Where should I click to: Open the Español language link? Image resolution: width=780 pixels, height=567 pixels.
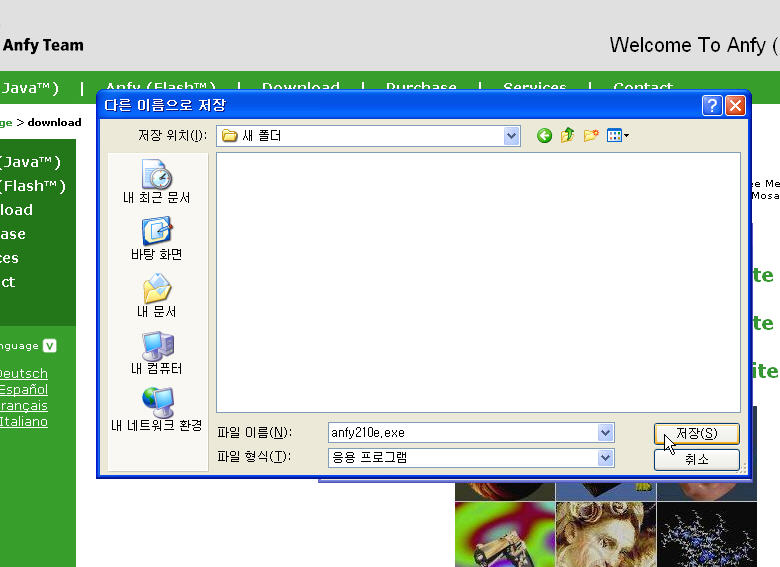pyautogui.click(x=23, y=389)
